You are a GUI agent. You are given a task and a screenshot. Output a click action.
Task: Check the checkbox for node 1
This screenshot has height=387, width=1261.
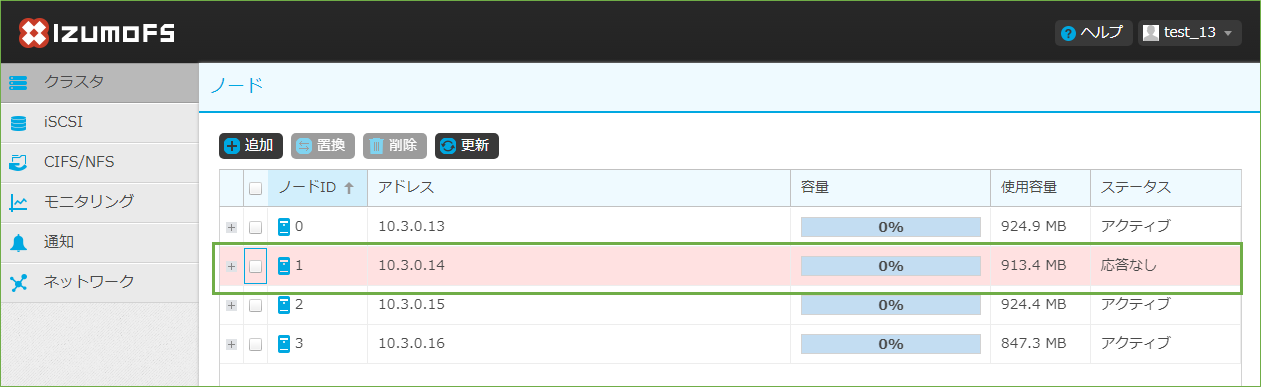pyautogui.click(x=255, y=266)
